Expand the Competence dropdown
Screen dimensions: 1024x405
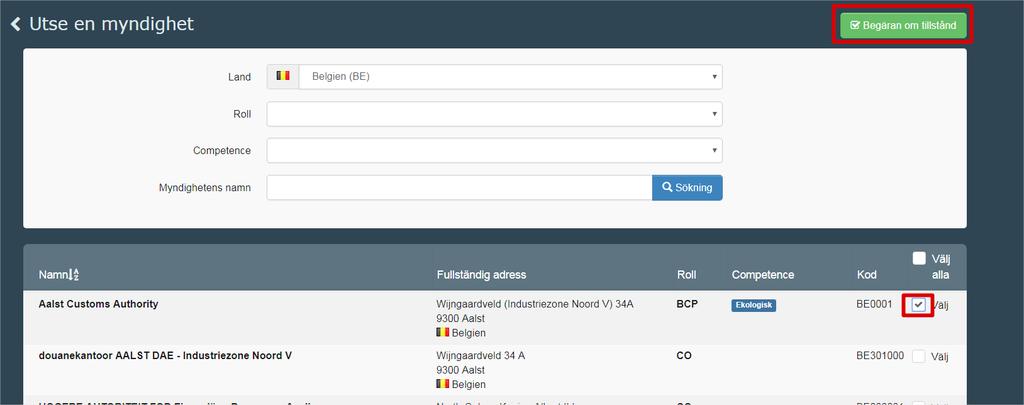coord(494,150)
